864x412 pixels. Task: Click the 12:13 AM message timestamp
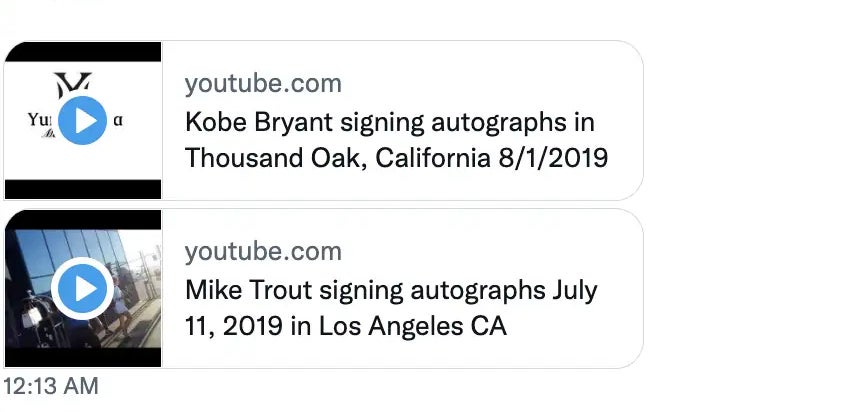(50, 385)
